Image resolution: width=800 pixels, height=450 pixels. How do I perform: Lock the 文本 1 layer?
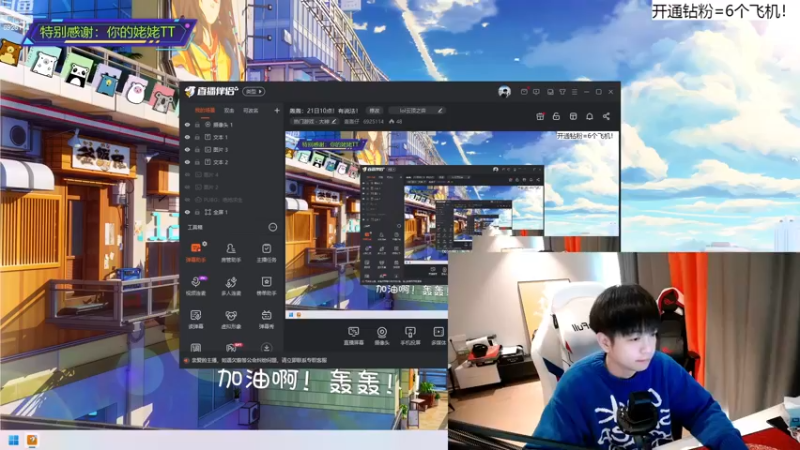(197, 137)
